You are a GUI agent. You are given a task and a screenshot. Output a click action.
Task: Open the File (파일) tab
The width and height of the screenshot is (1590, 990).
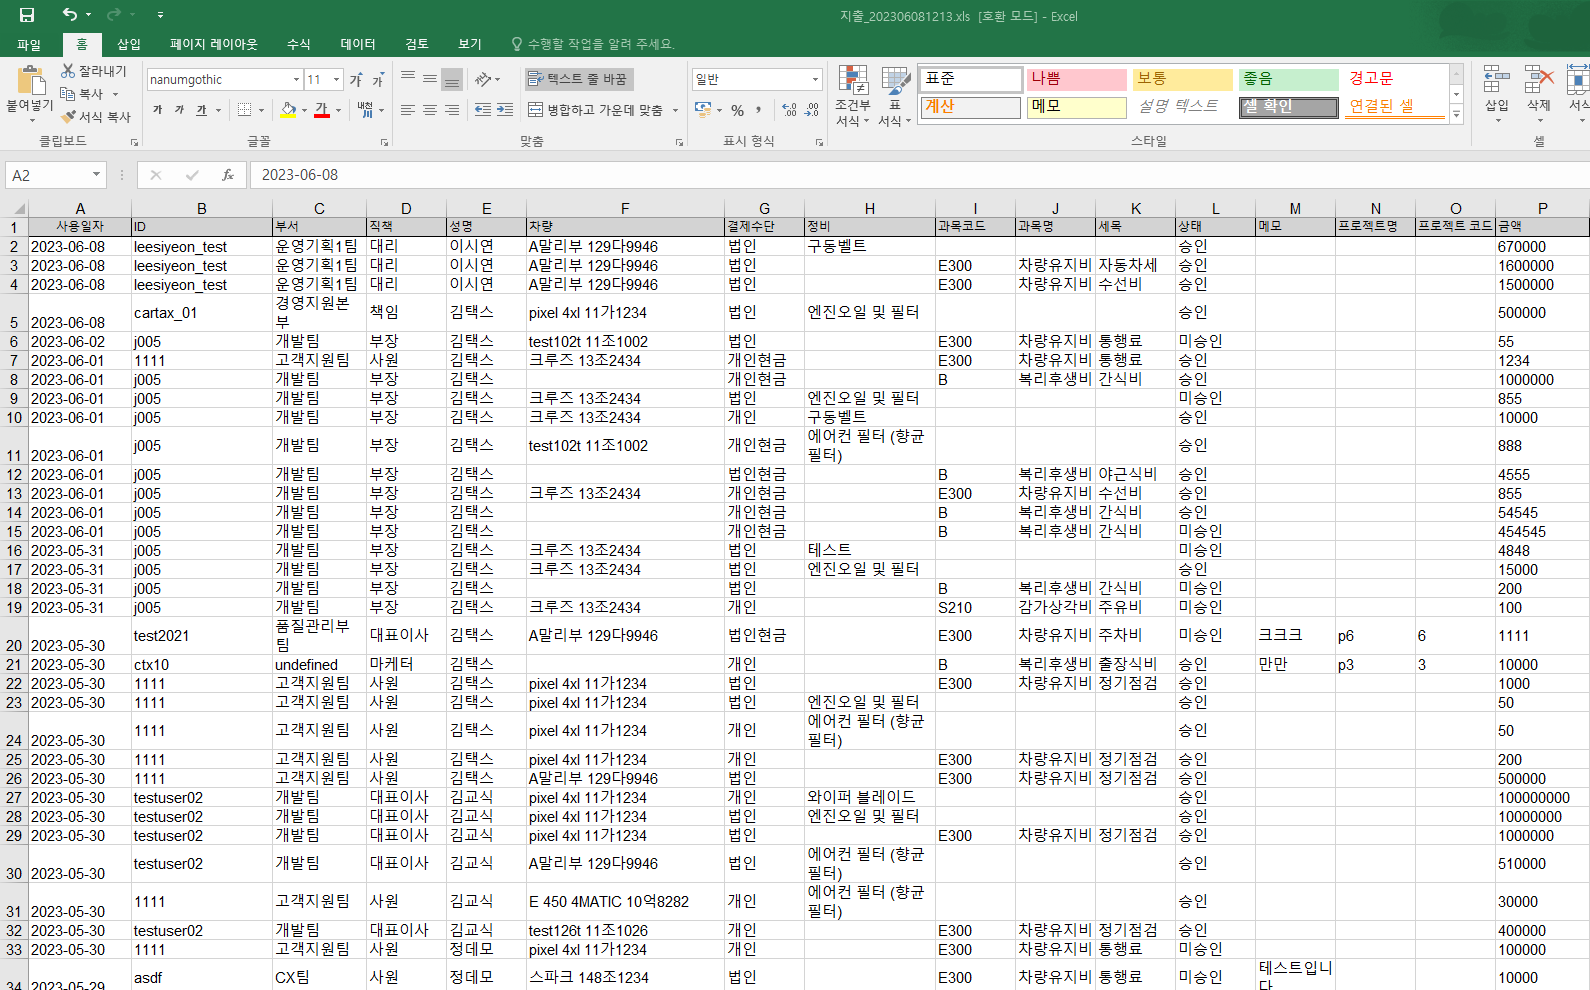[x=29, y=44]
